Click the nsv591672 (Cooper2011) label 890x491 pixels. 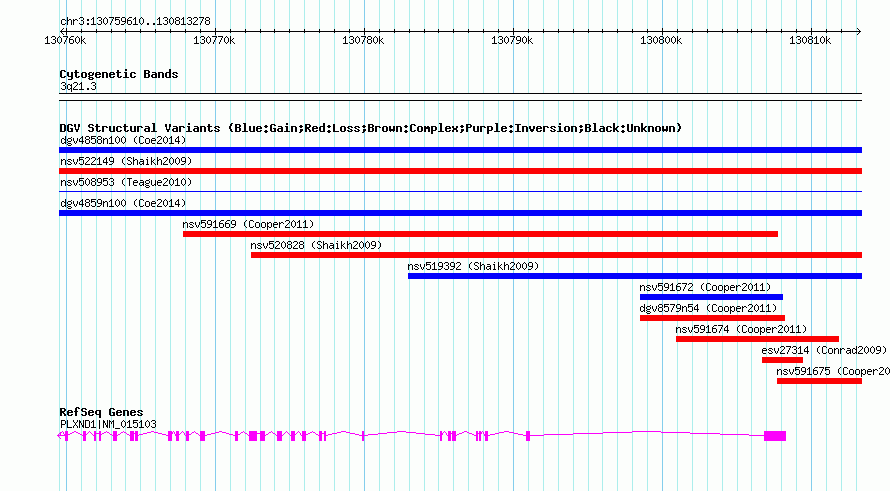point(705,287)
